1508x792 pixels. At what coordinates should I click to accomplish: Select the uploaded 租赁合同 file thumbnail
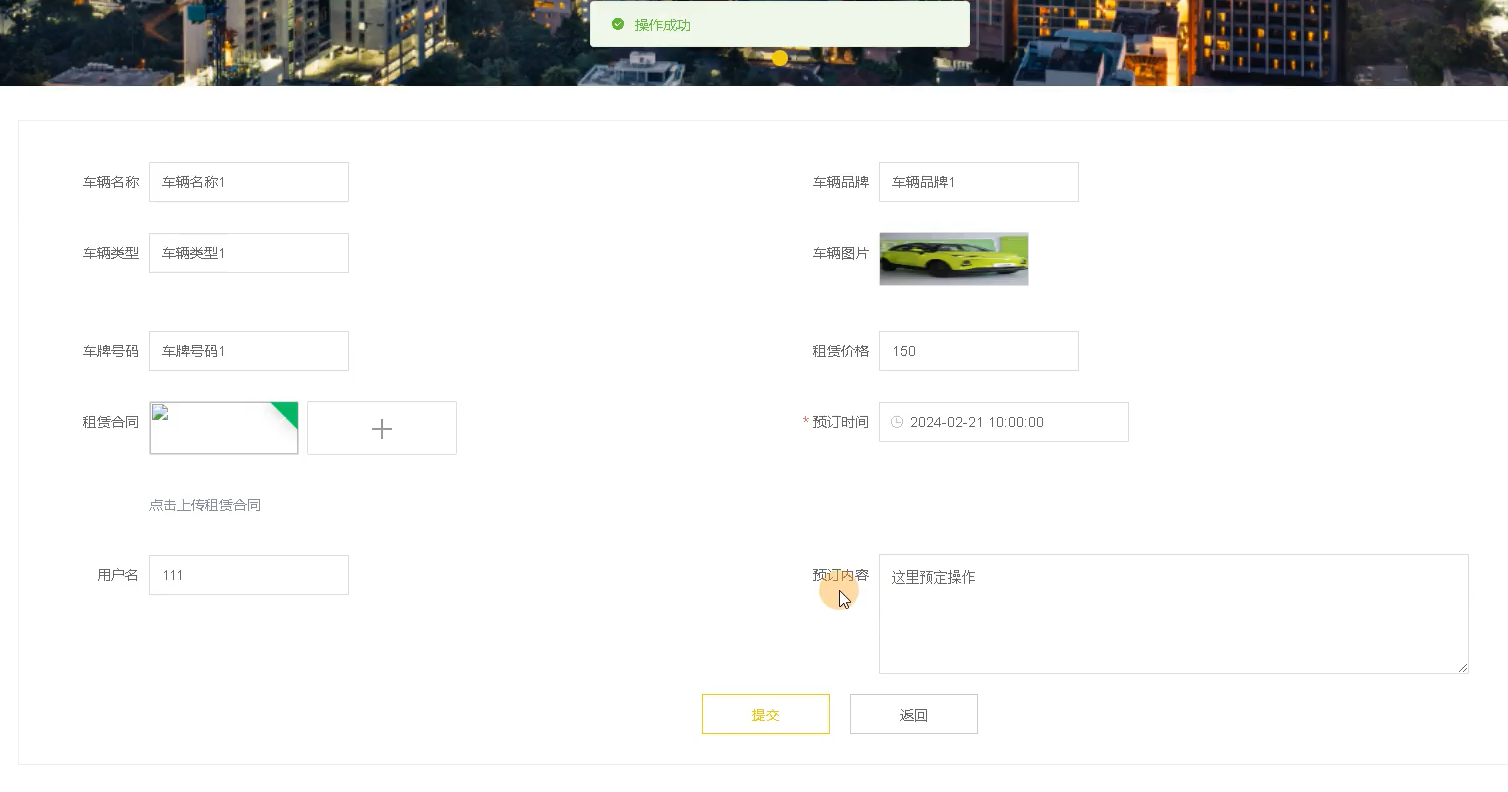click(x=224, y=428)
